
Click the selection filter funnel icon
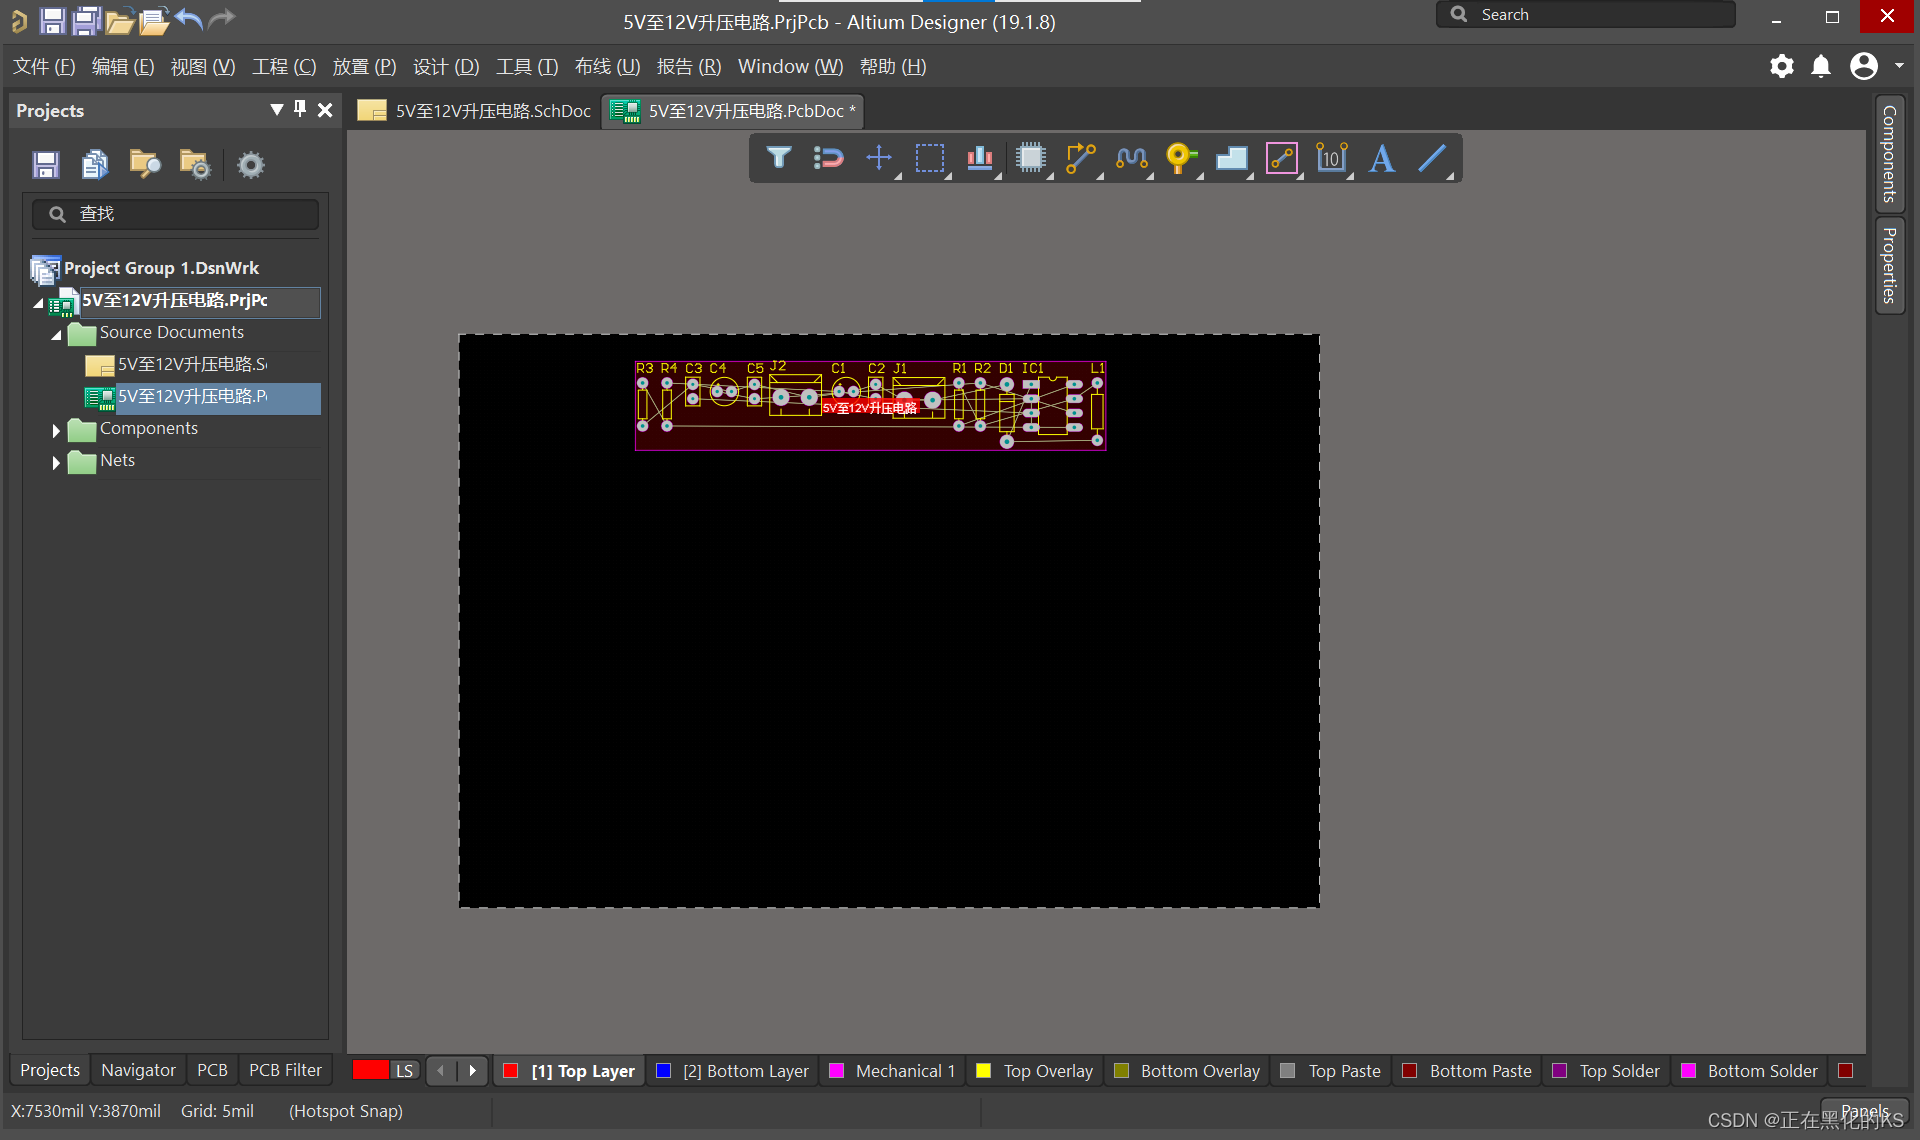779,158
